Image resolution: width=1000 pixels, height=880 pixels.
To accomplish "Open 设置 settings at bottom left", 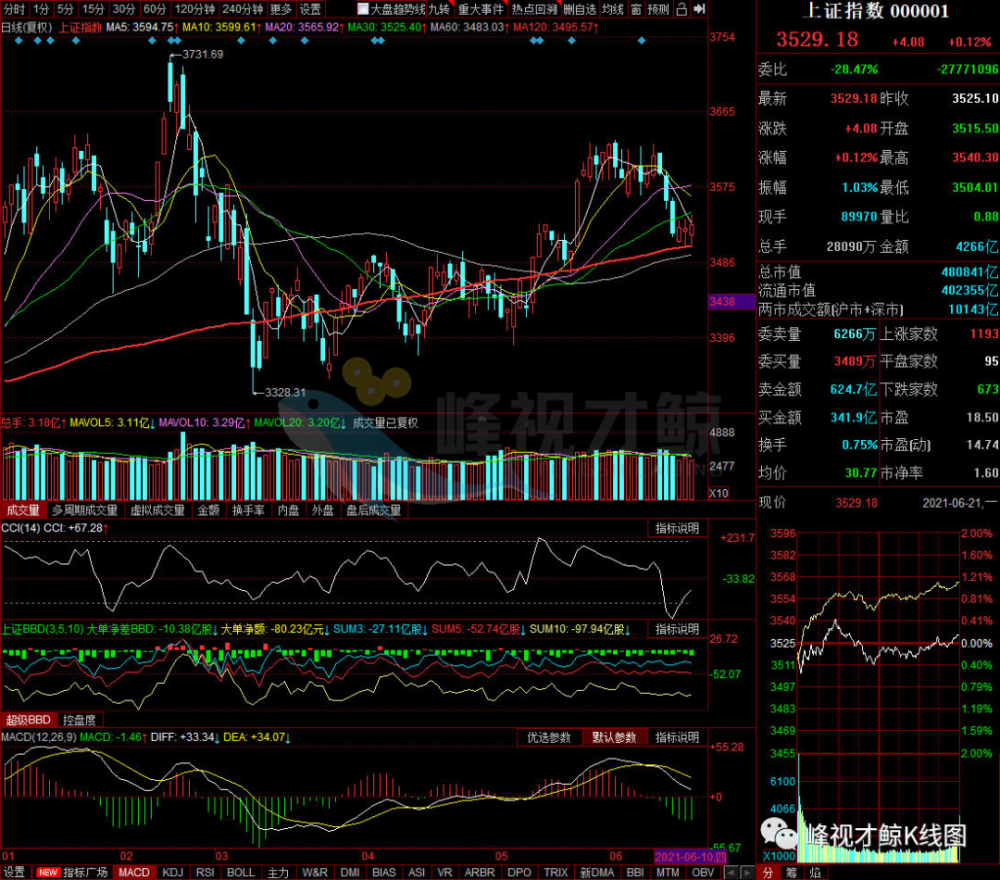I will 14,872.
